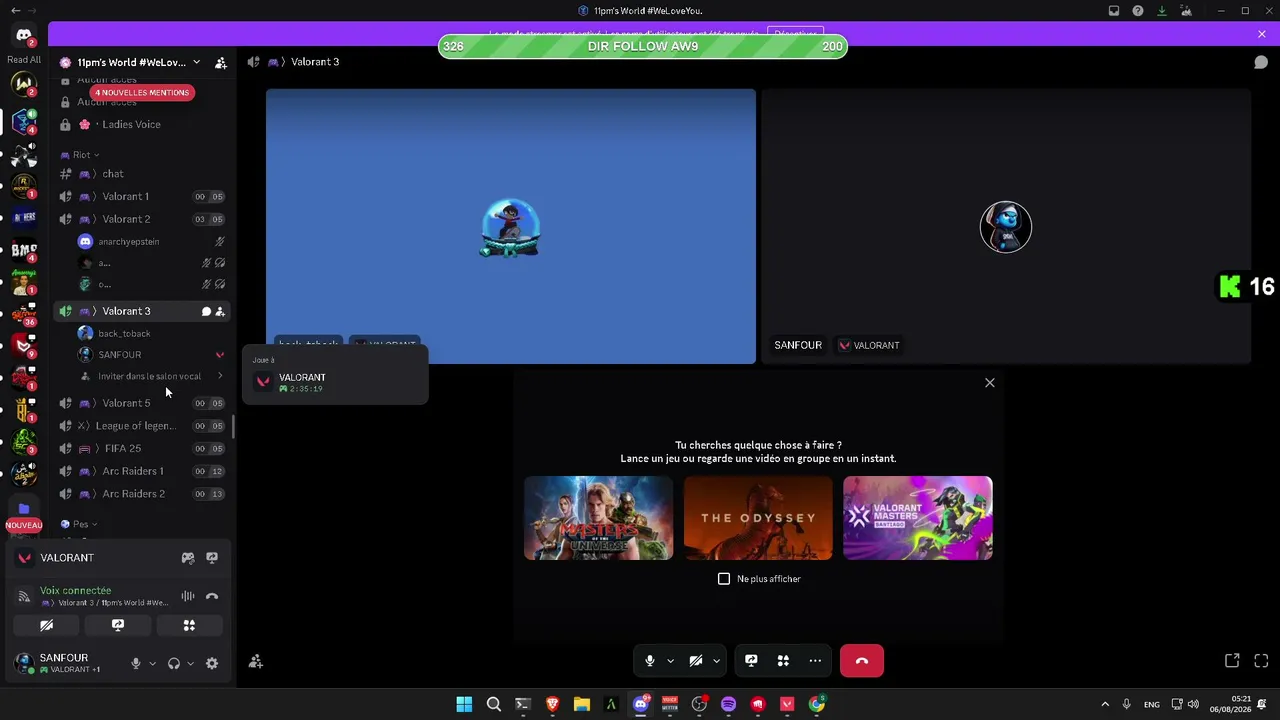Show hidden system tray icons
The image size is (1280, 720).
pos(1105,705)
